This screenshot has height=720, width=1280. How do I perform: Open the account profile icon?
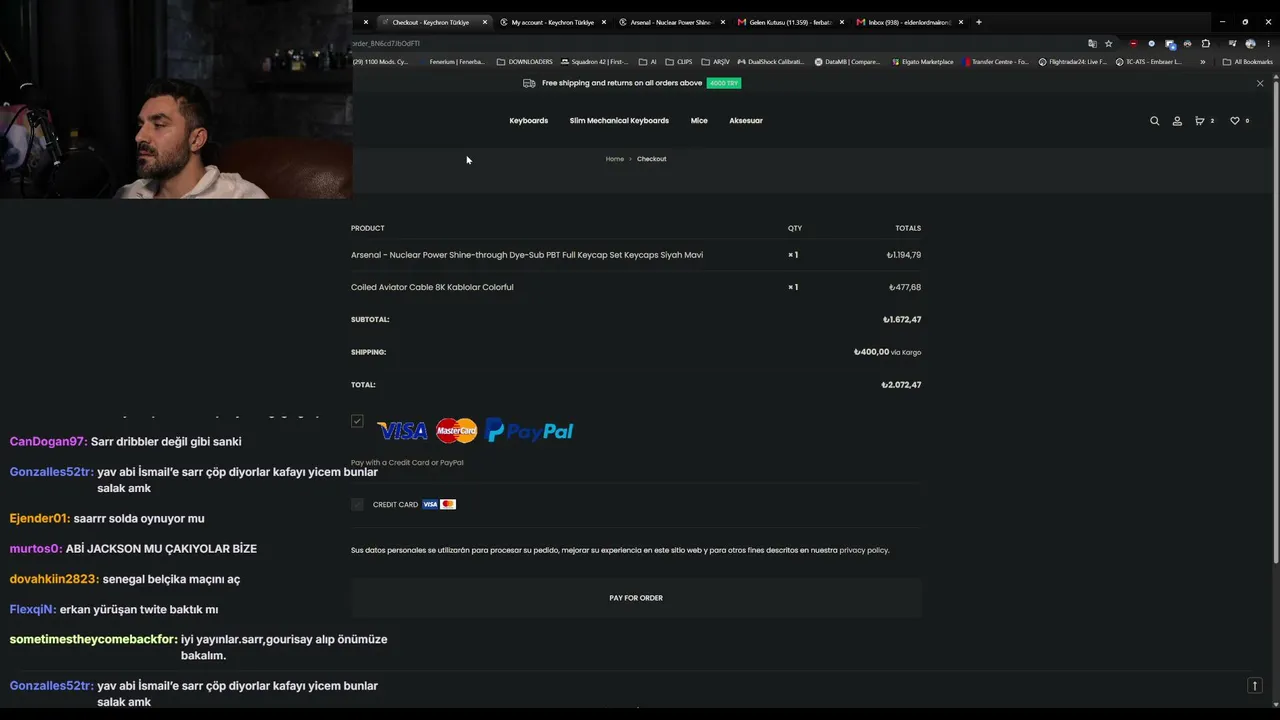(x=1177, y=121)
